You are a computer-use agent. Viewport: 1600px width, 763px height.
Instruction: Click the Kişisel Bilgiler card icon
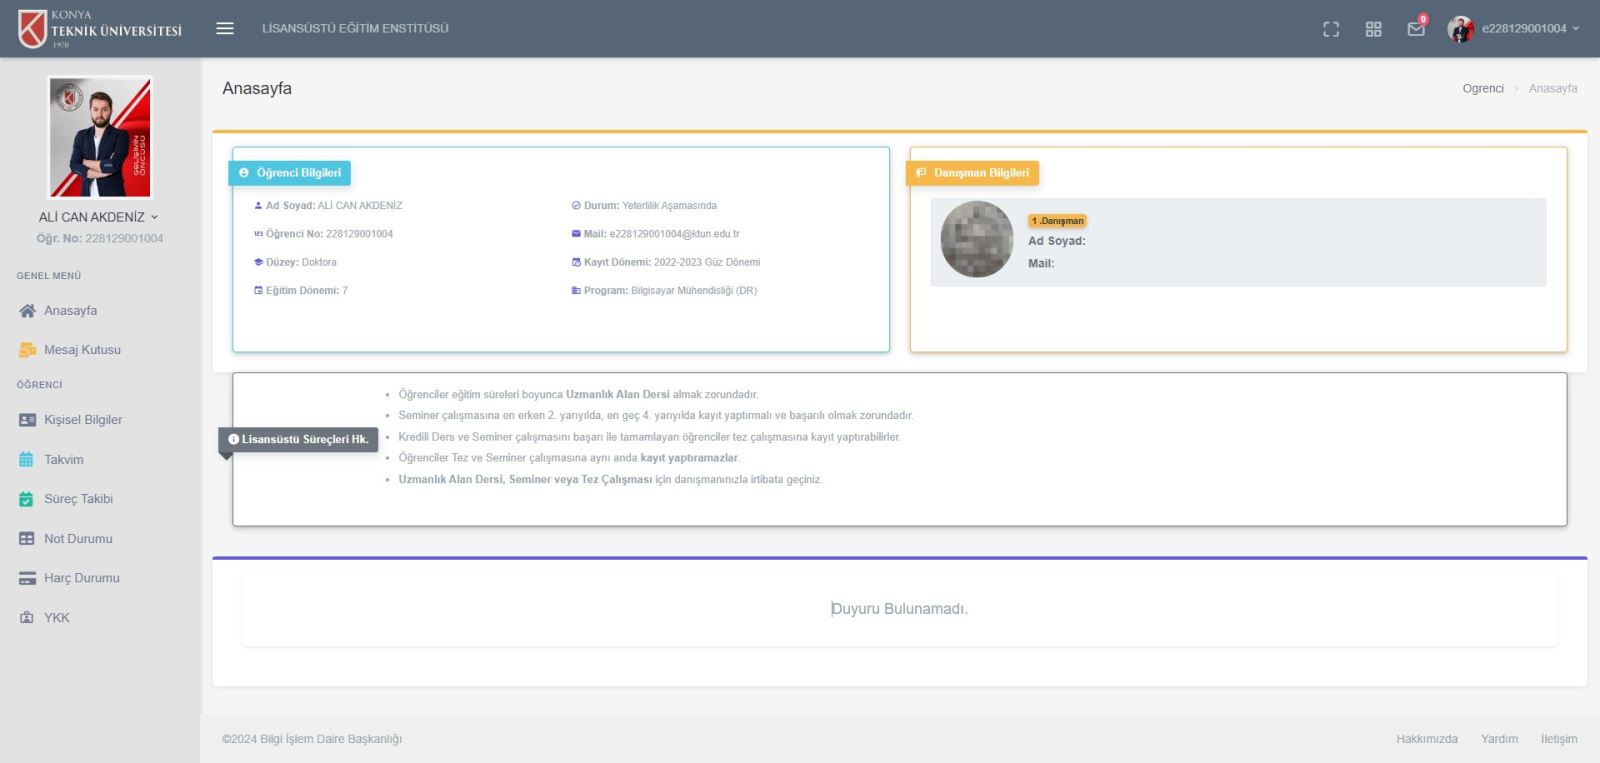tap(27, 420)
